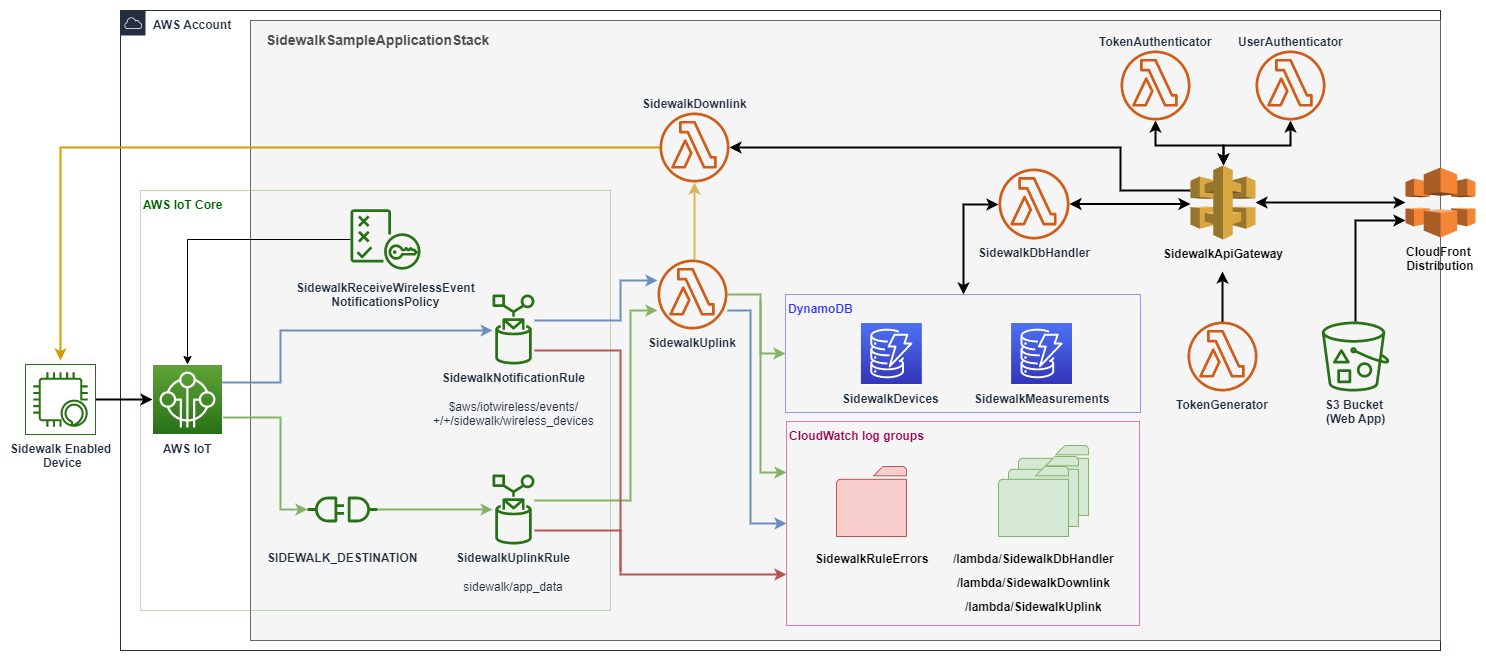1486x661 pixels.
Task: Select the SidewalkUplink Lambda icon
Action: click(x=694, y=295)
